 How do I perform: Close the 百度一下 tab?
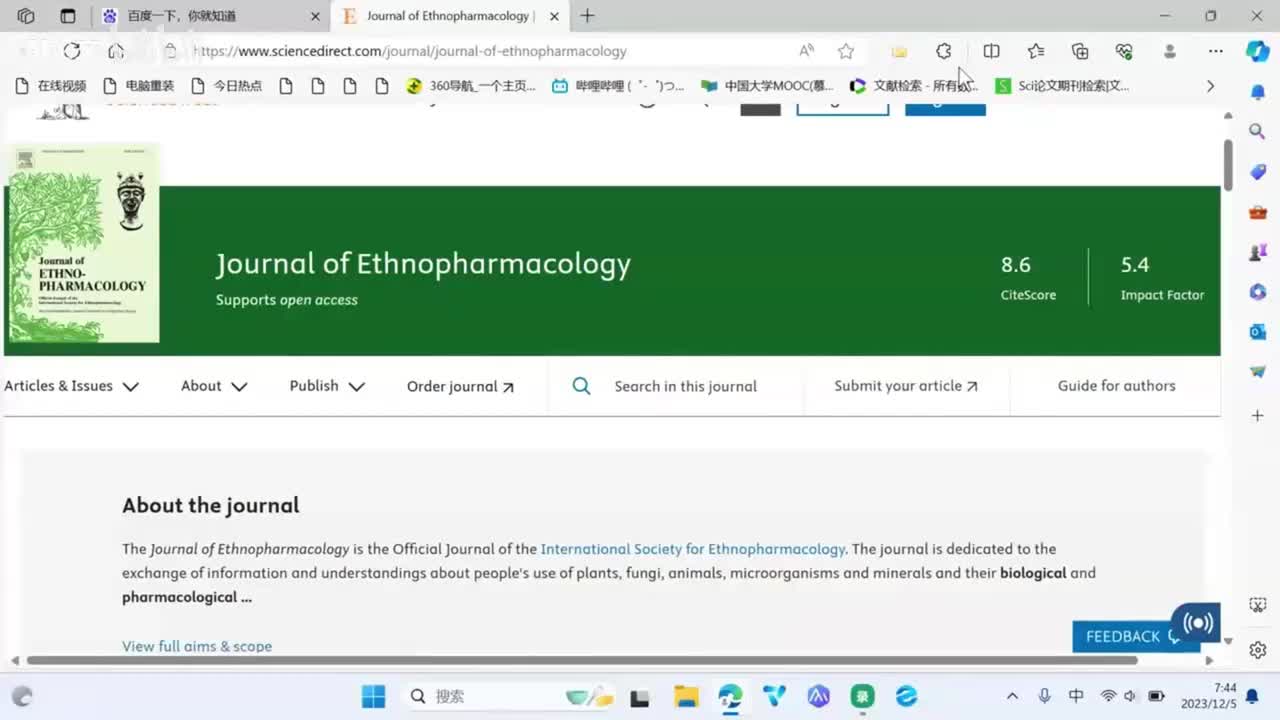pyautogui.click(x=315, y=16)
